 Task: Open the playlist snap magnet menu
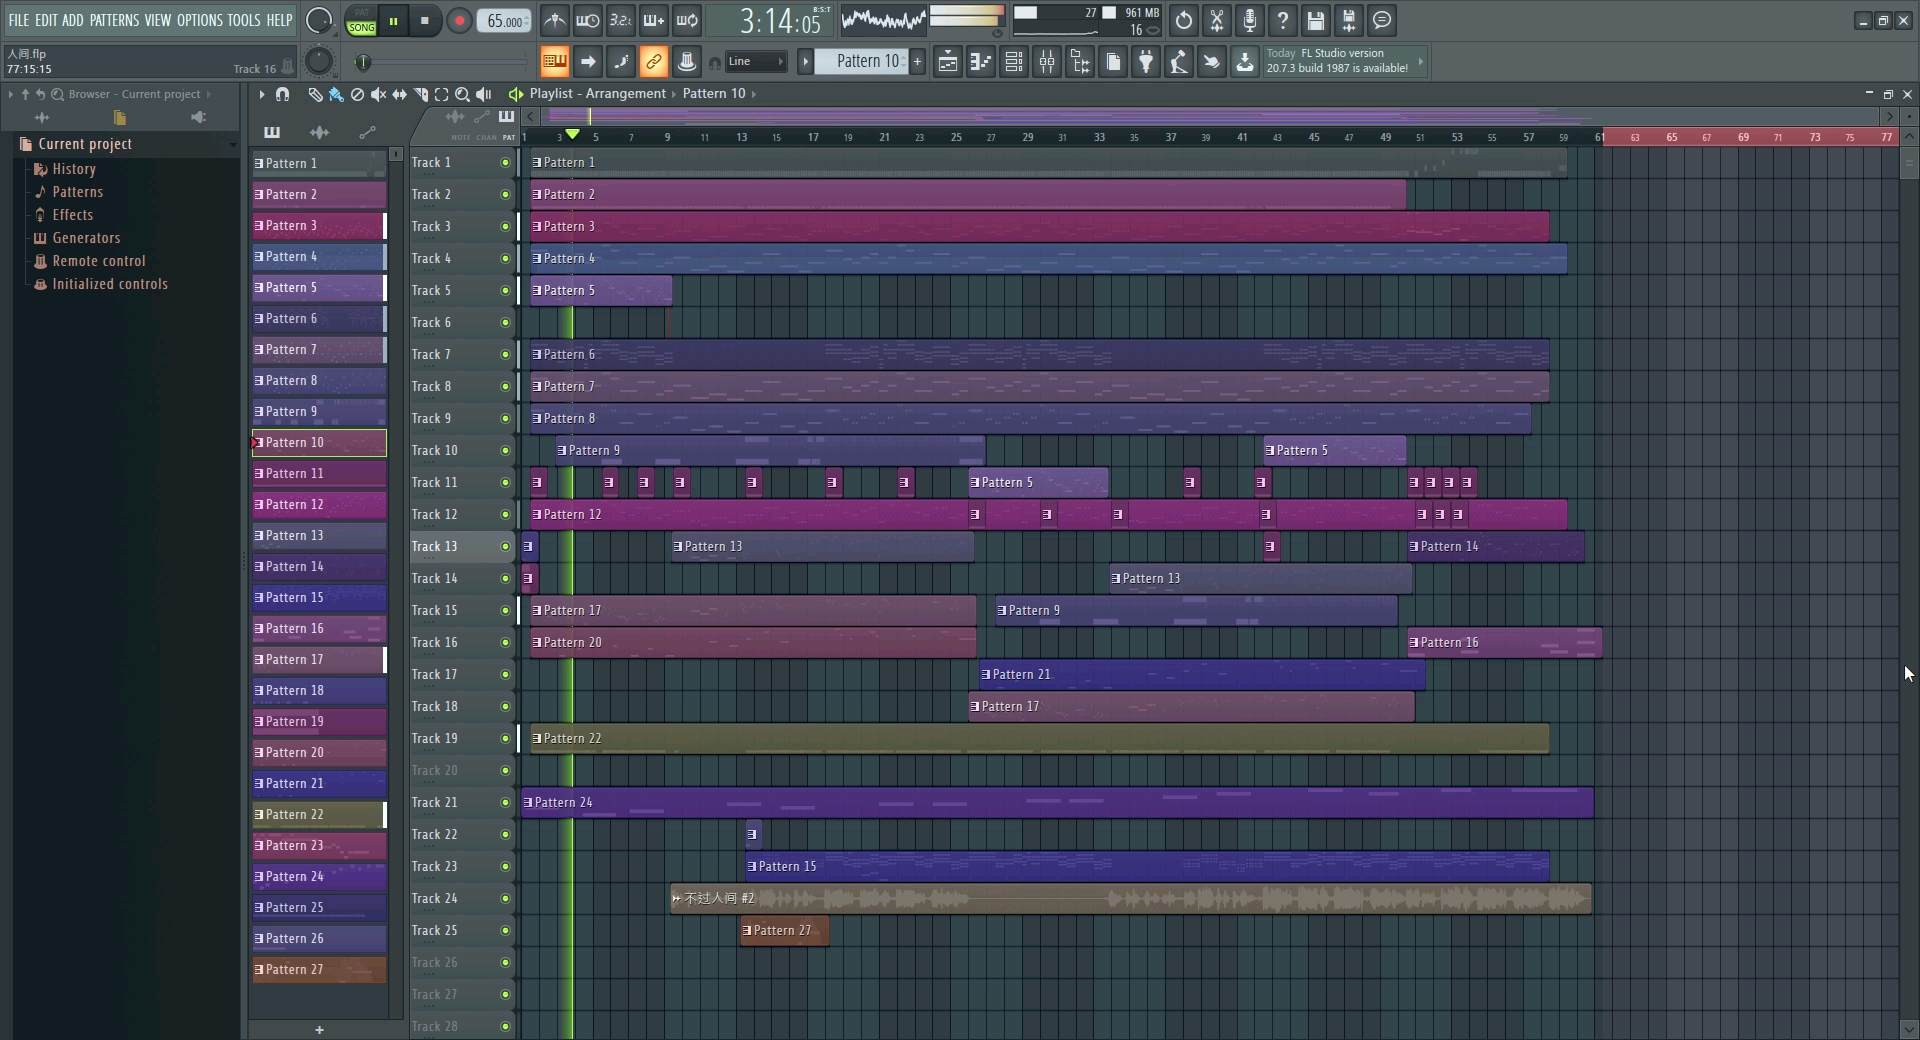(x=283, y=94)
